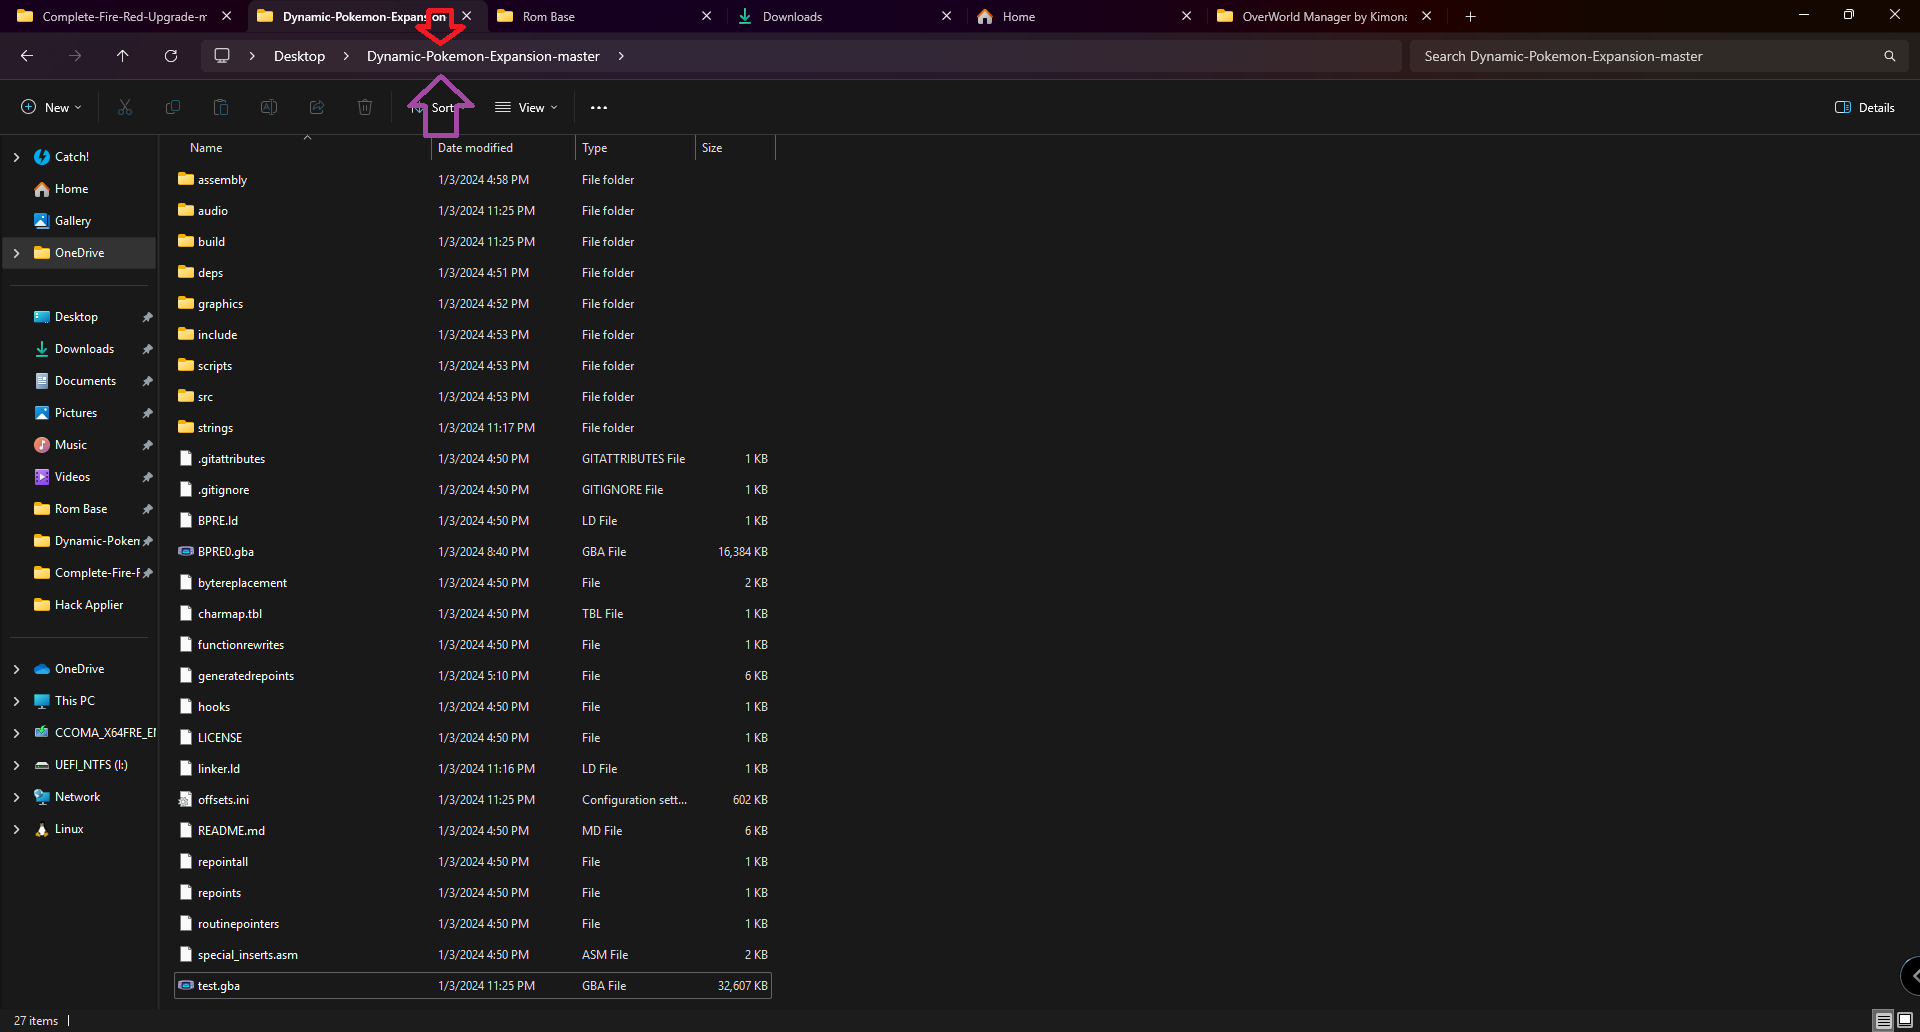The width and height of the screenshot is (1920, 1032).
Task: Sort files by Date modified column
Action: pos(476,148)
